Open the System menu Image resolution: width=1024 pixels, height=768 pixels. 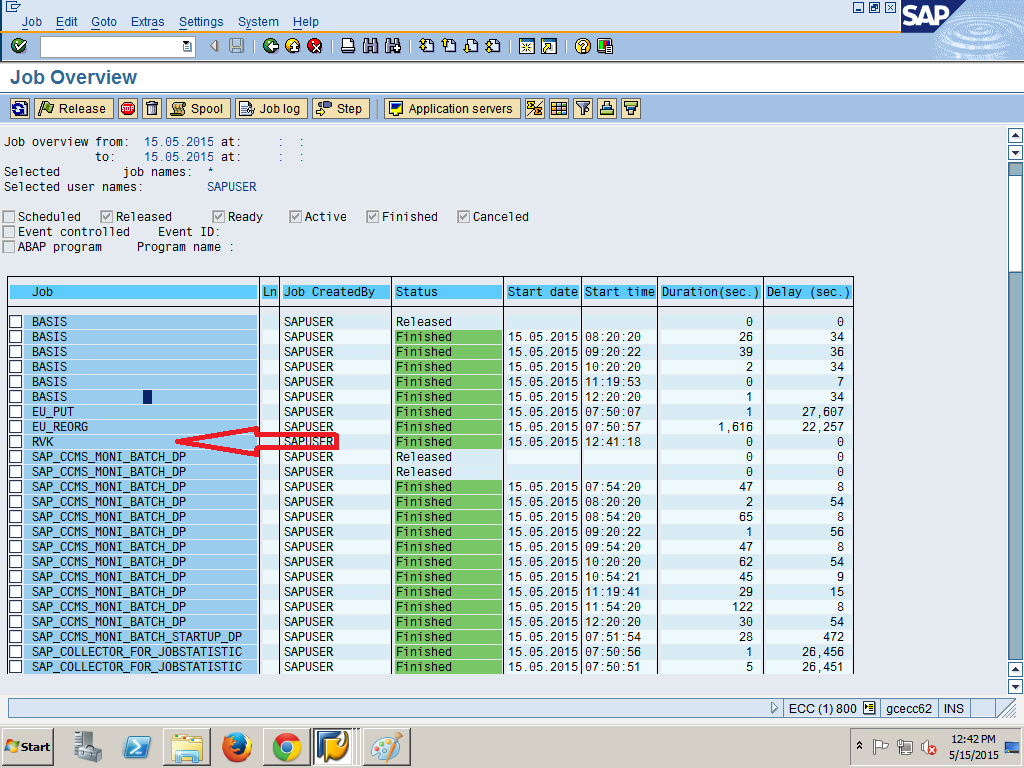pyautogui.click(x=258, y=22)
